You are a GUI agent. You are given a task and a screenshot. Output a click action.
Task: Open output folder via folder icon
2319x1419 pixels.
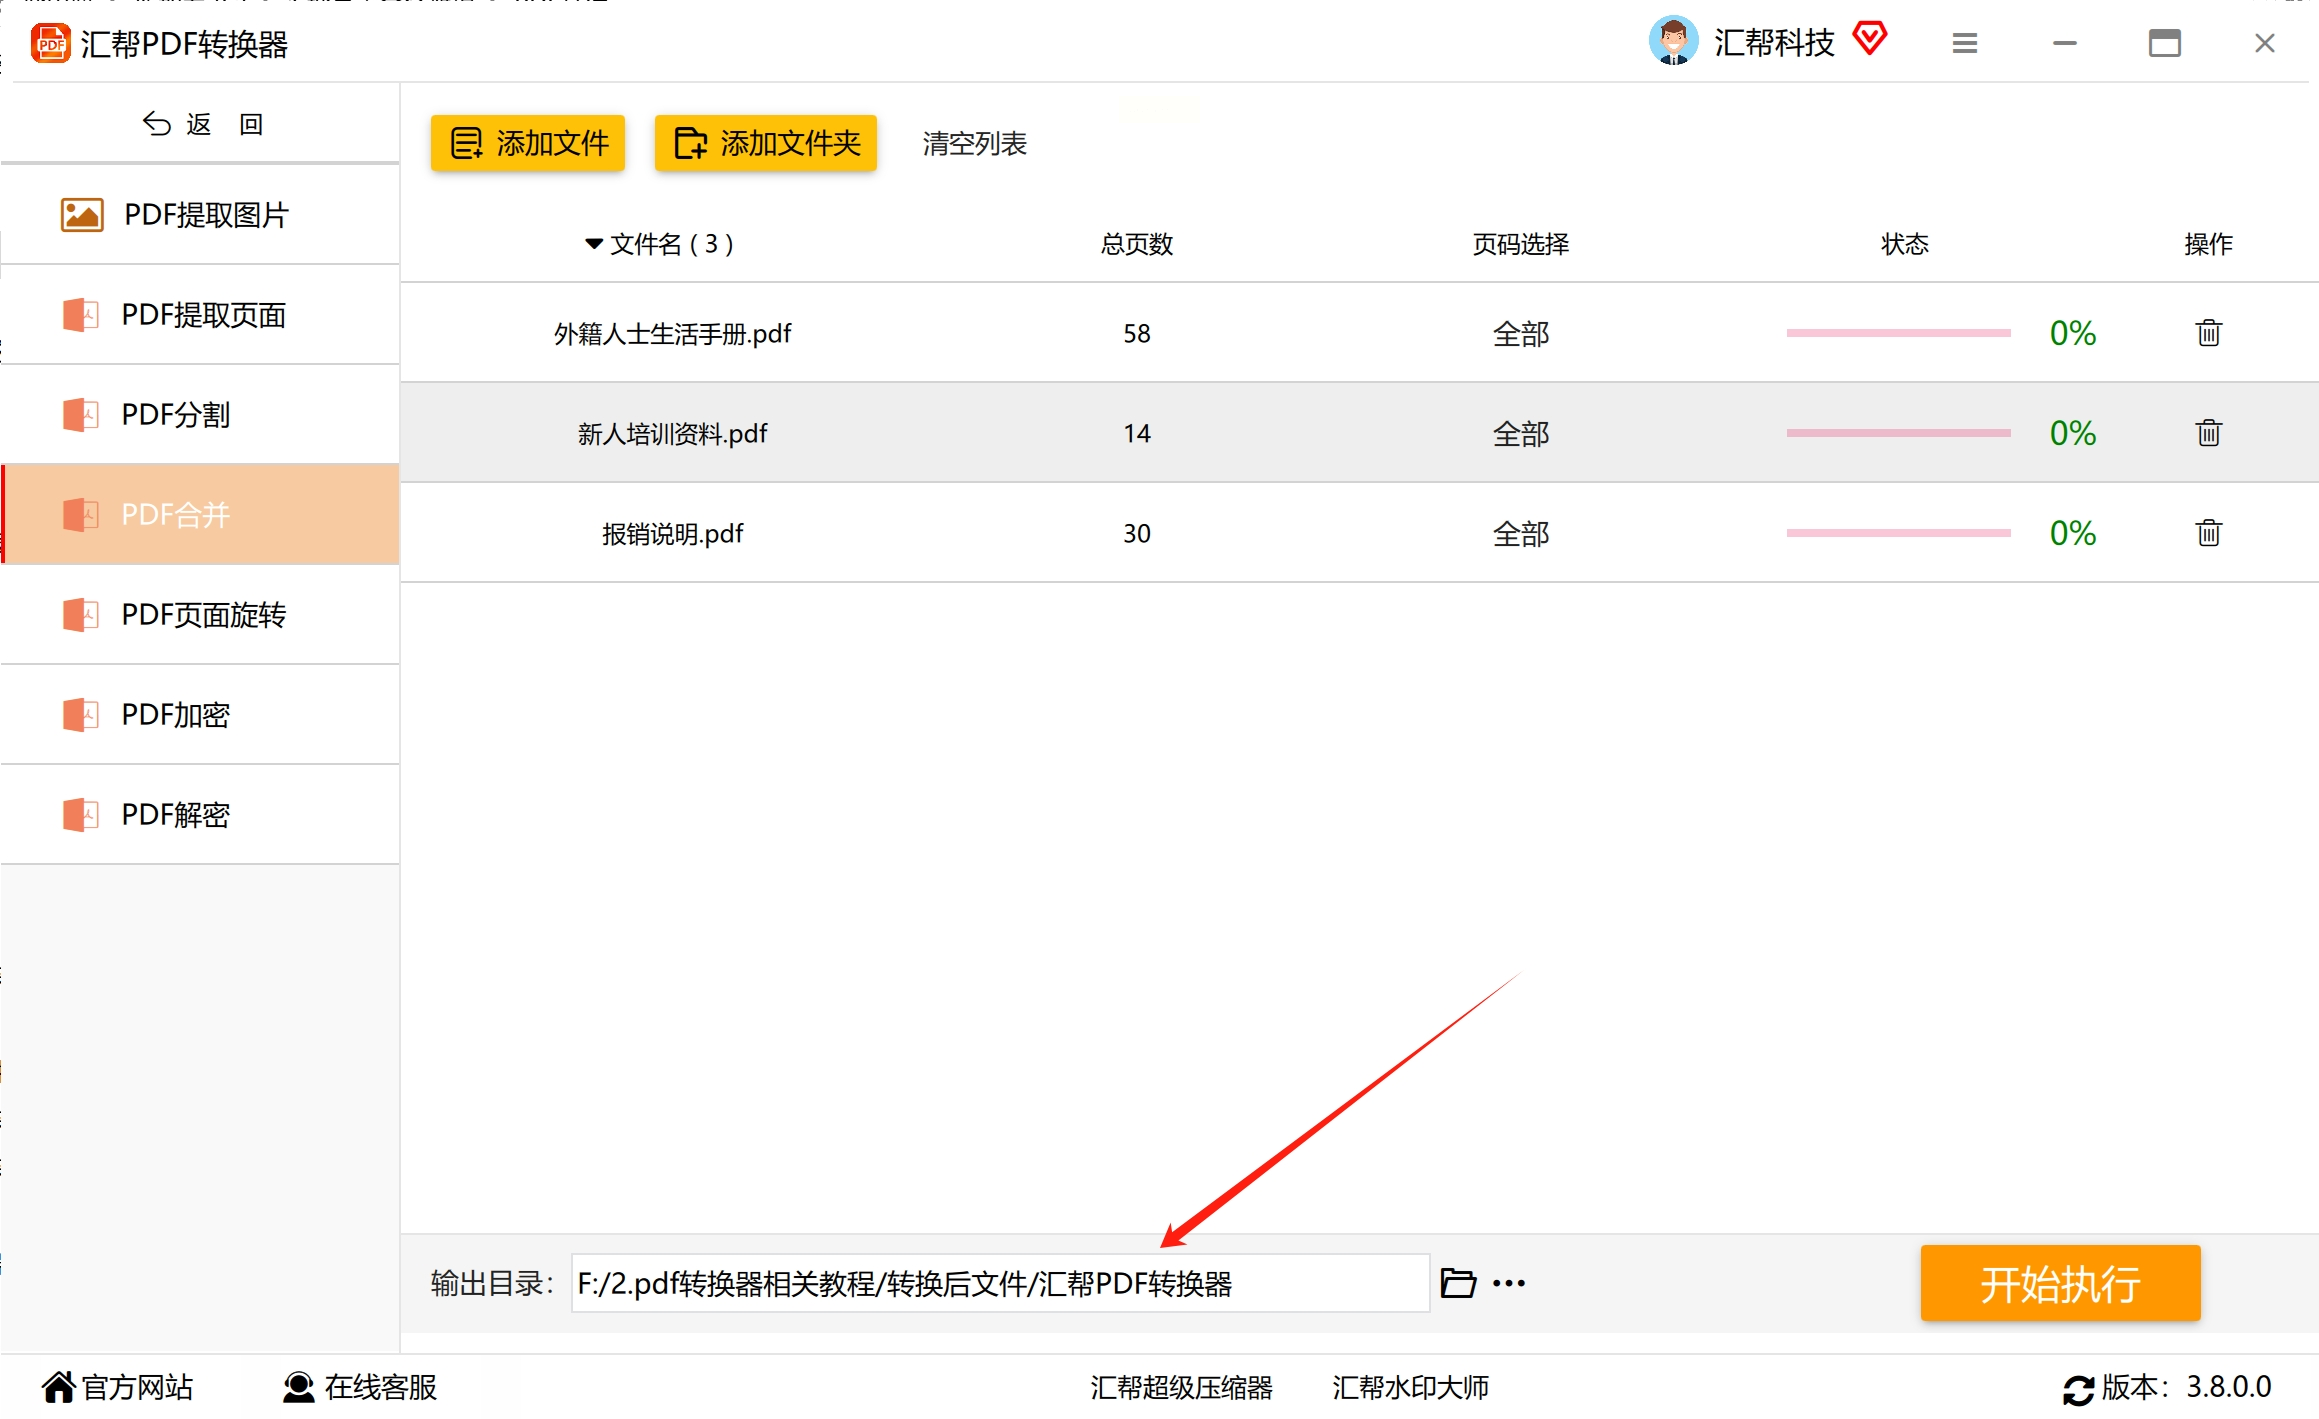1457,1283
